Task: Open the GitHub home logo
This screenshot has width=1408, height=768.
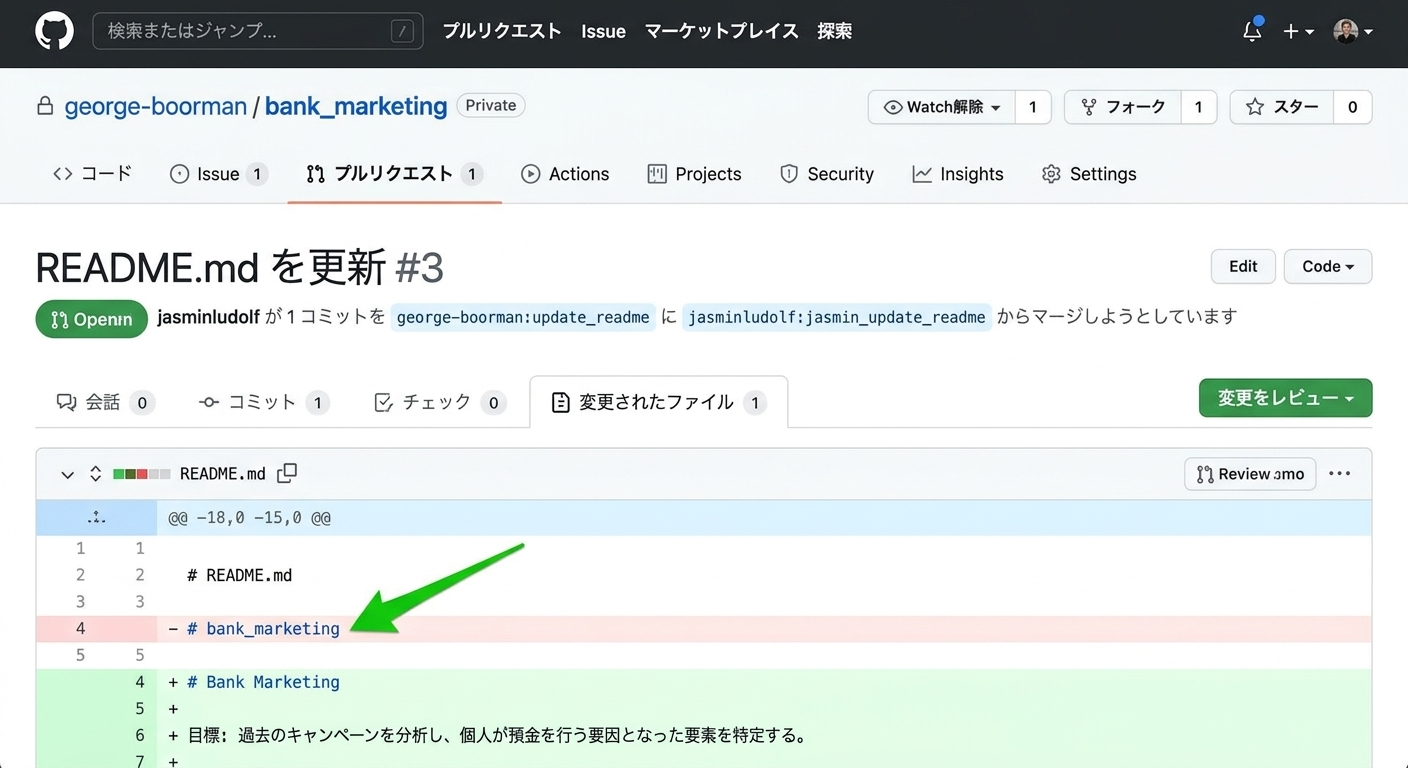Action: [x=55, y=31]
